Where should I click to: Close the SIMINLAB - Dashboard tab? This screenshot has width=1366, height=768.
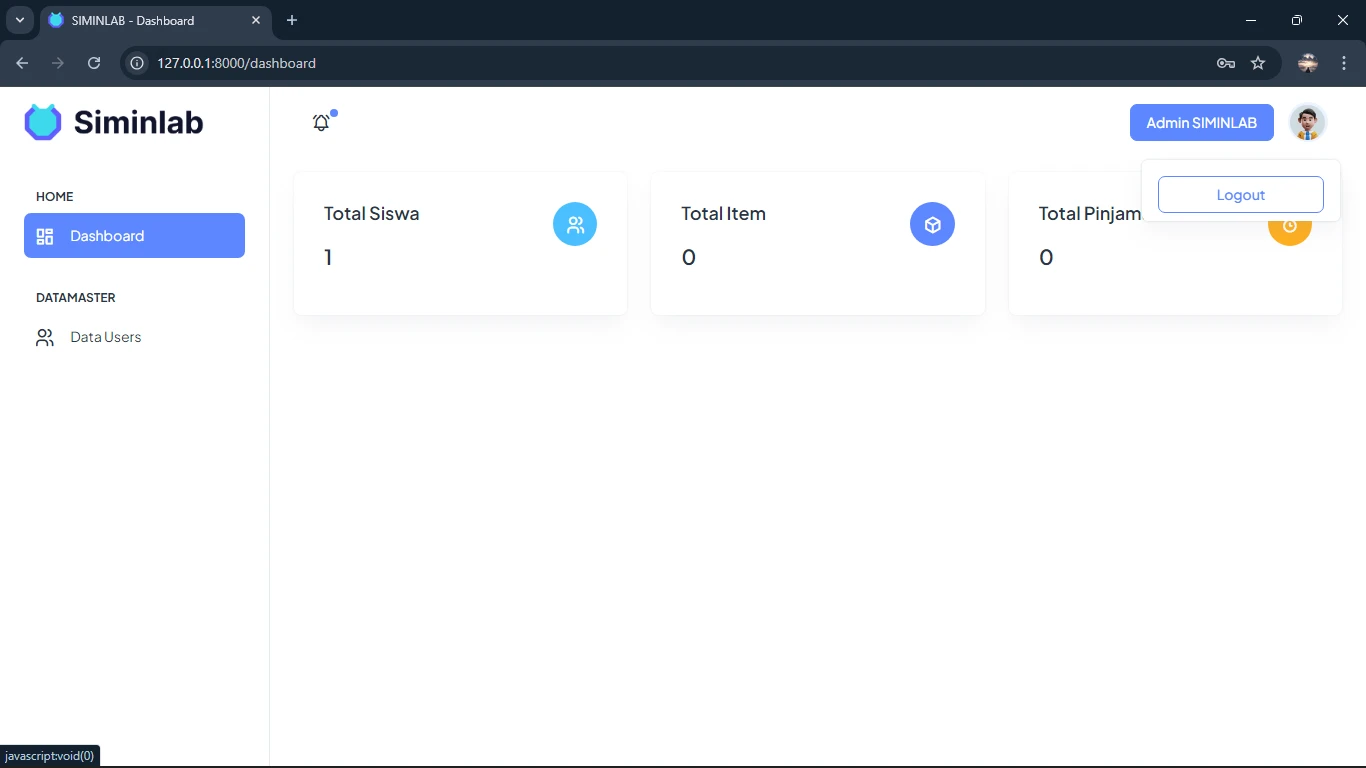[256, 20]
